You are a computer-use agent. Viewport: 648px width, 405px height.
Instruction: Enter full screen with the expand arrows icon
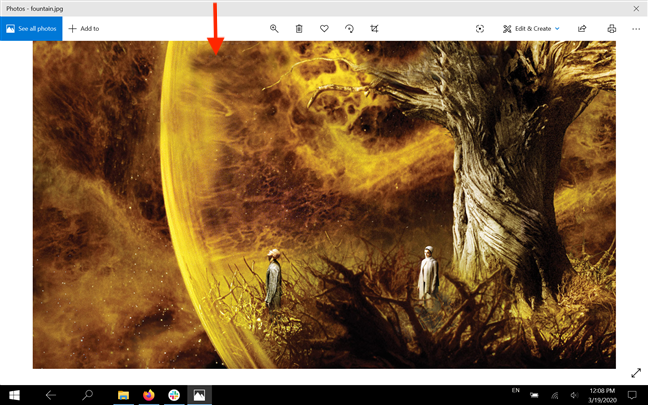(x=636, y=373)
